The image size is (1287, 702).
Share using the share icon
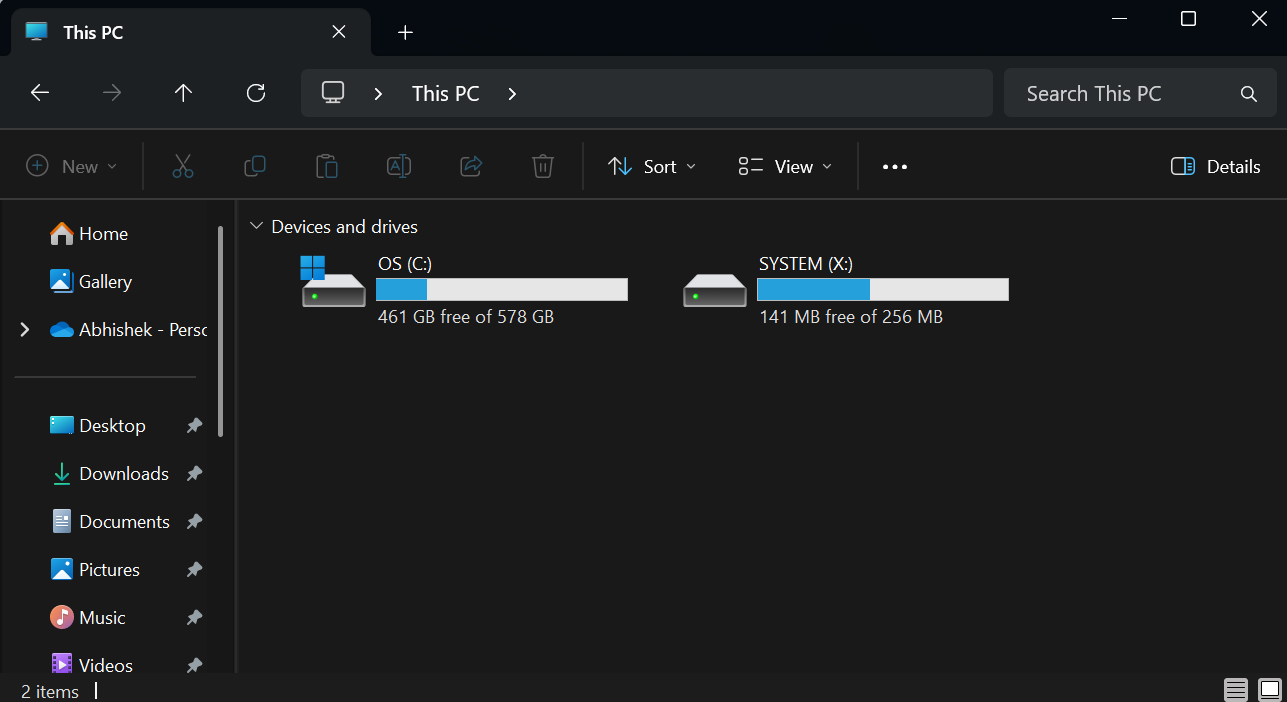coord(470,166)
